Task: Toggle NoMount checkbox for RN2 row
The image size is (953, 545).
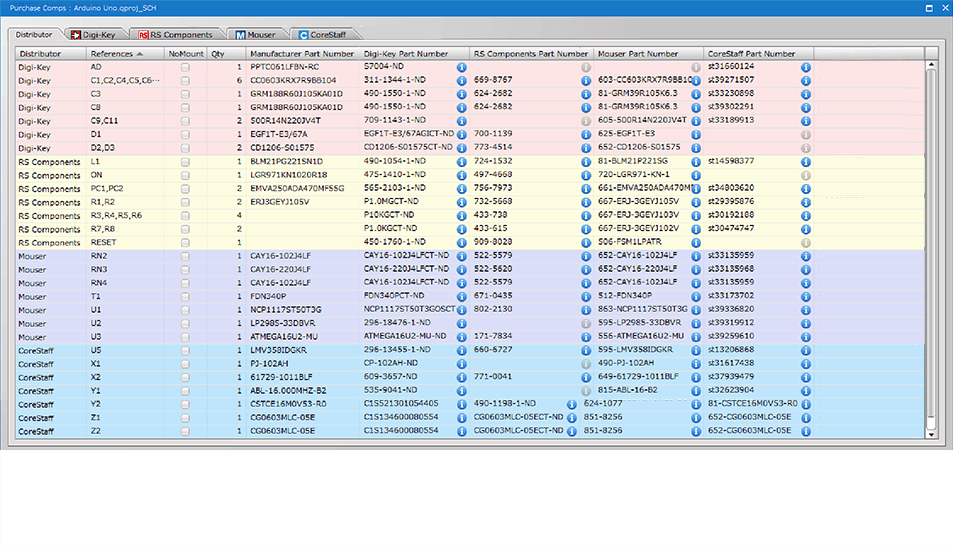Action: point(185,256)
